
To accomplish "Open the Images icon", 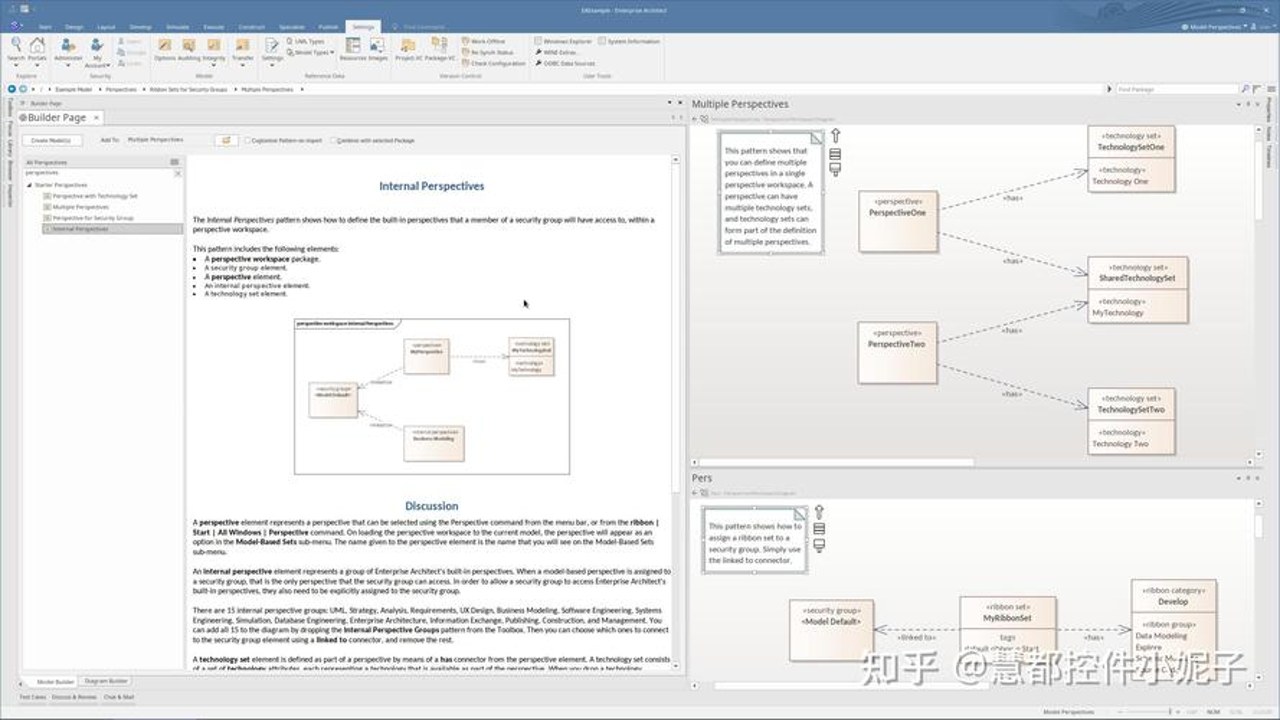I will tap(377, 49).
